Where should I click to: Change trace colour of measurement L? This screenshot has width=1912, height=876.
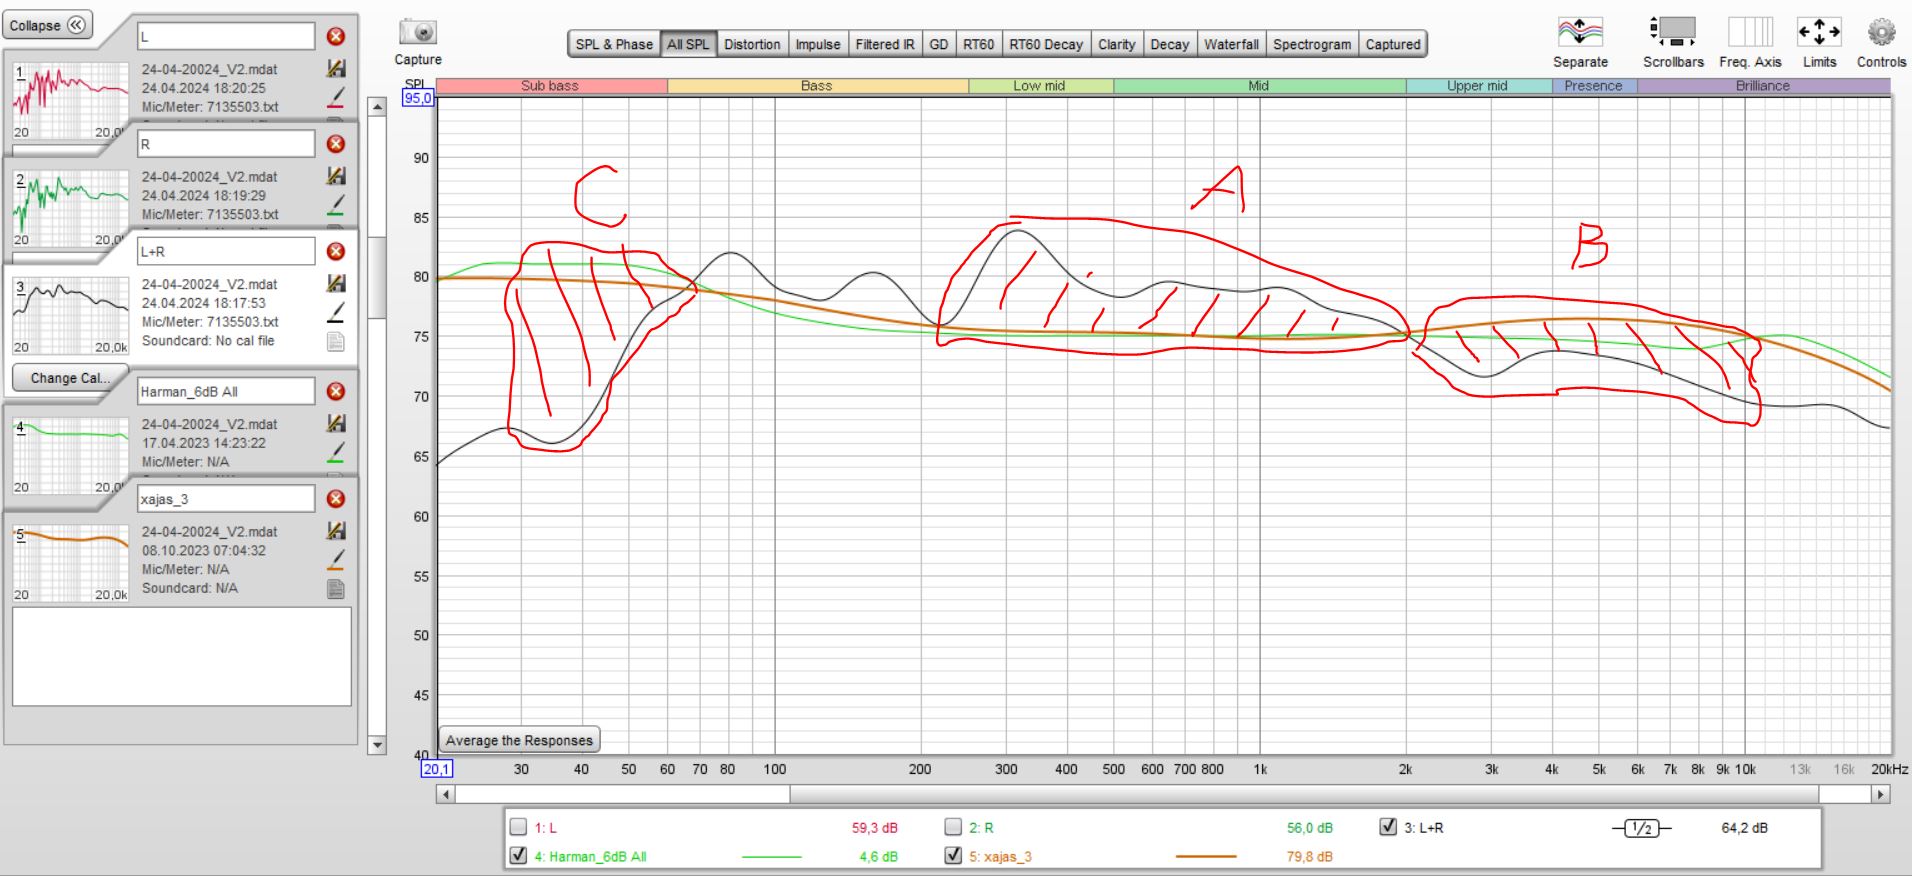(336, 97)
